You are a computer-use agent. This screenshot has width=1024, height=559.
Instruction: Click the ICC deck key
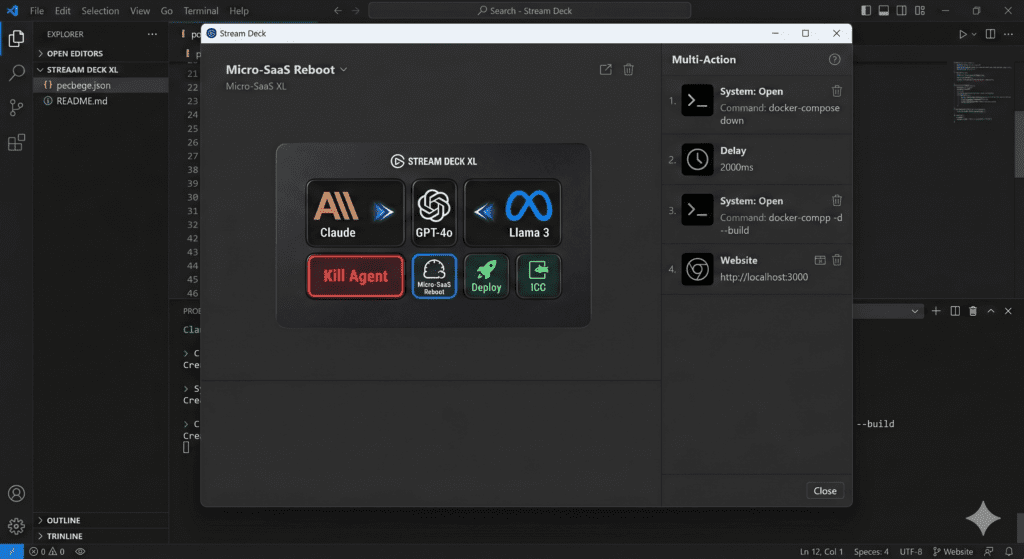(538, 276)
